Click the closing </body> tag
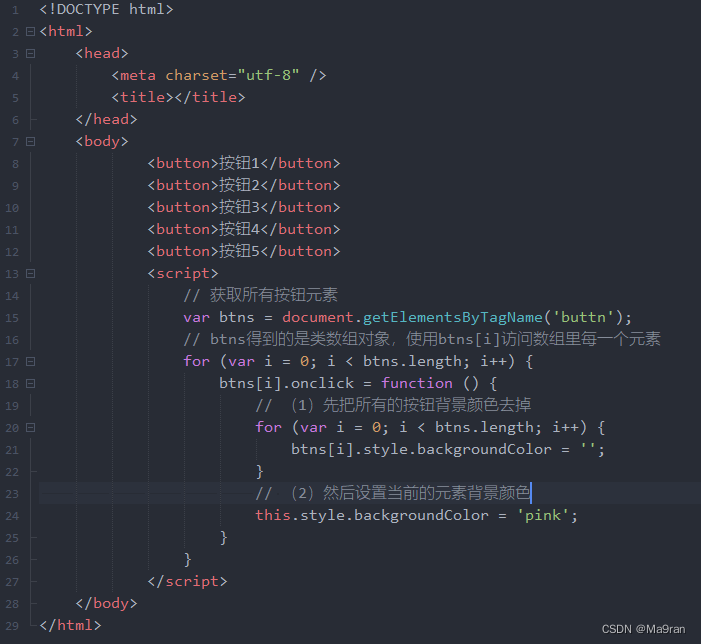 (x=106, y=603)
